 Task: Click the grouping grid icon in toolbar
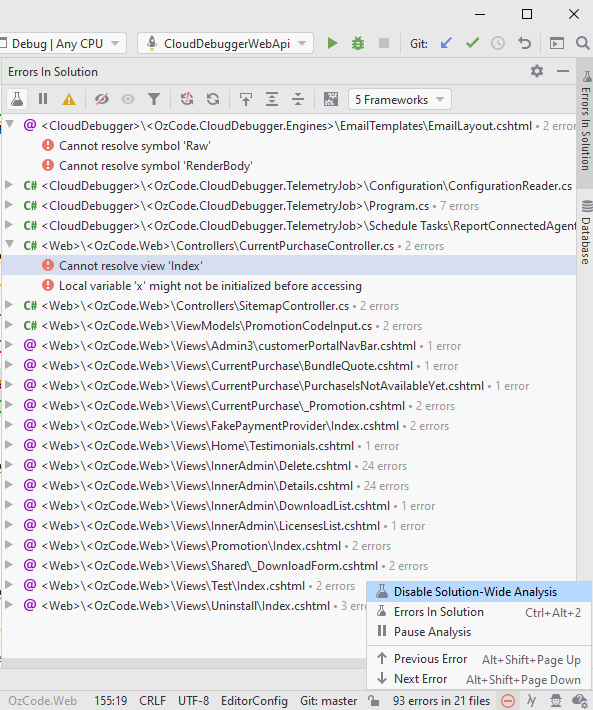(331, 99)
